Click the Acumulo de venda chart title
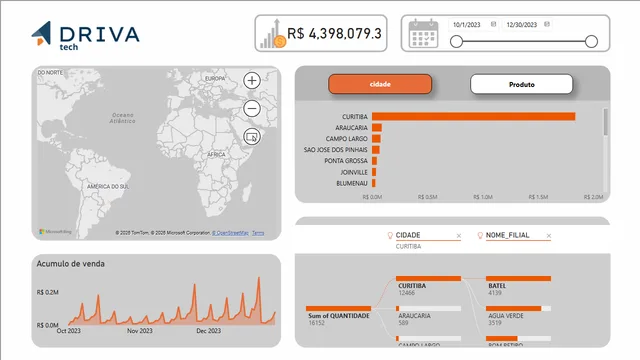 point(71,264)
